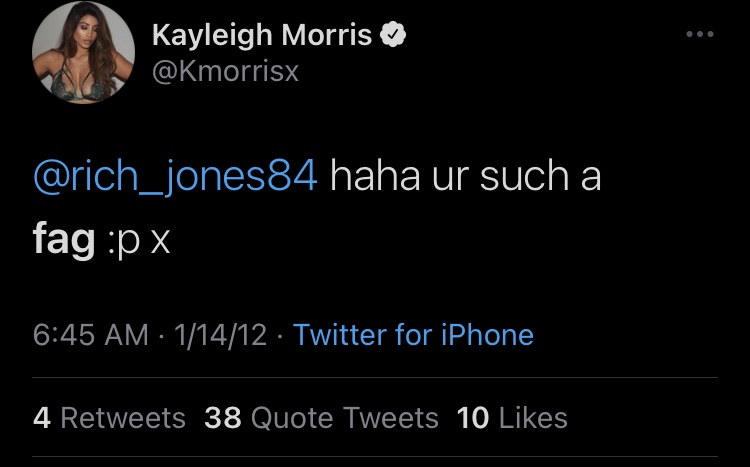The image size is (750, 467).
Task: Open the @Kmorrisx handle profile
Action: (x=225, y=72)
